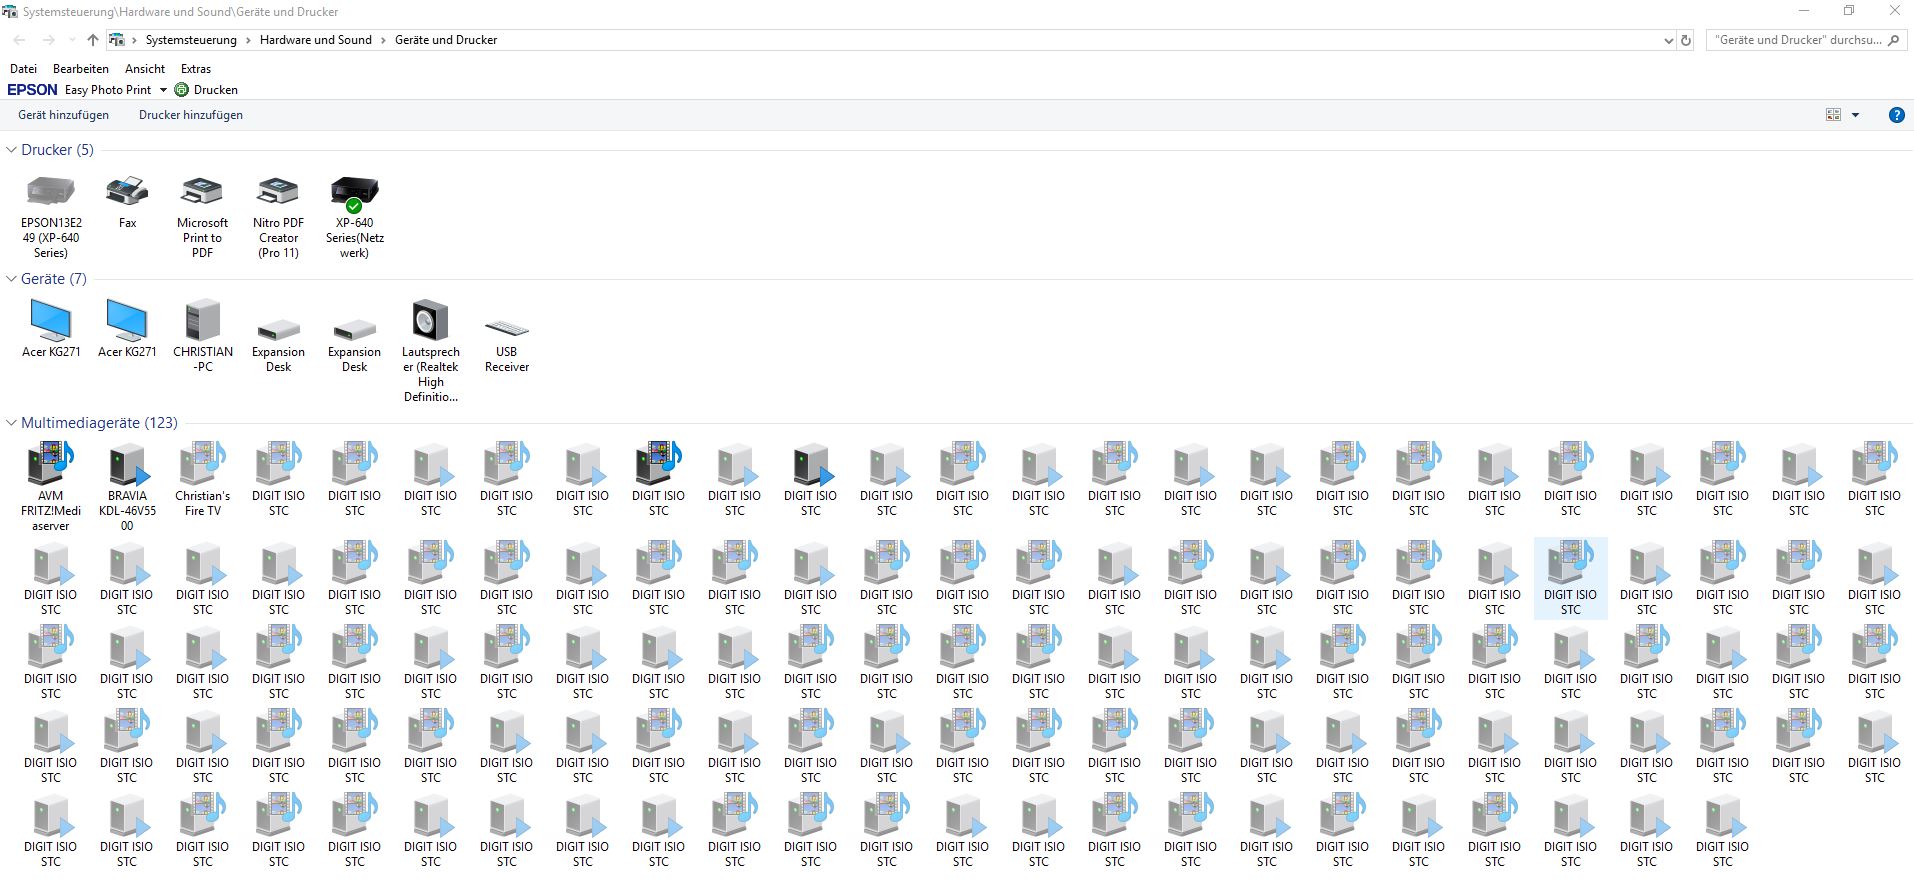
Task: Click the back navigation arrow
Action: coord(20,40)
